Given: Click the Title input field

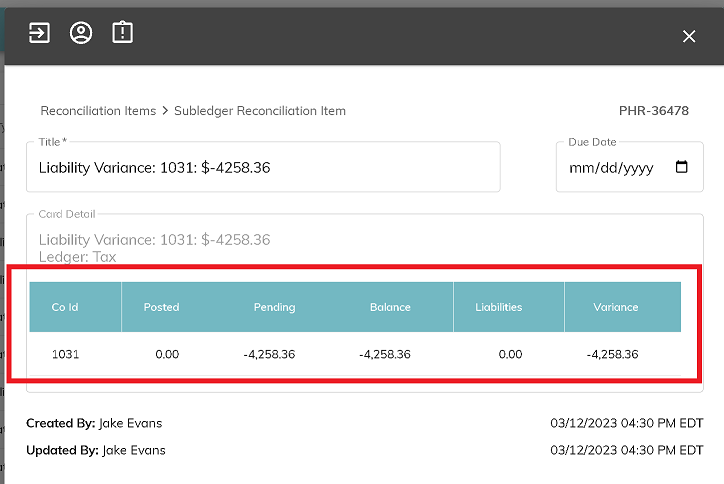Looking at the screenshot, I should pyautogui.click(x=262, y=168).
